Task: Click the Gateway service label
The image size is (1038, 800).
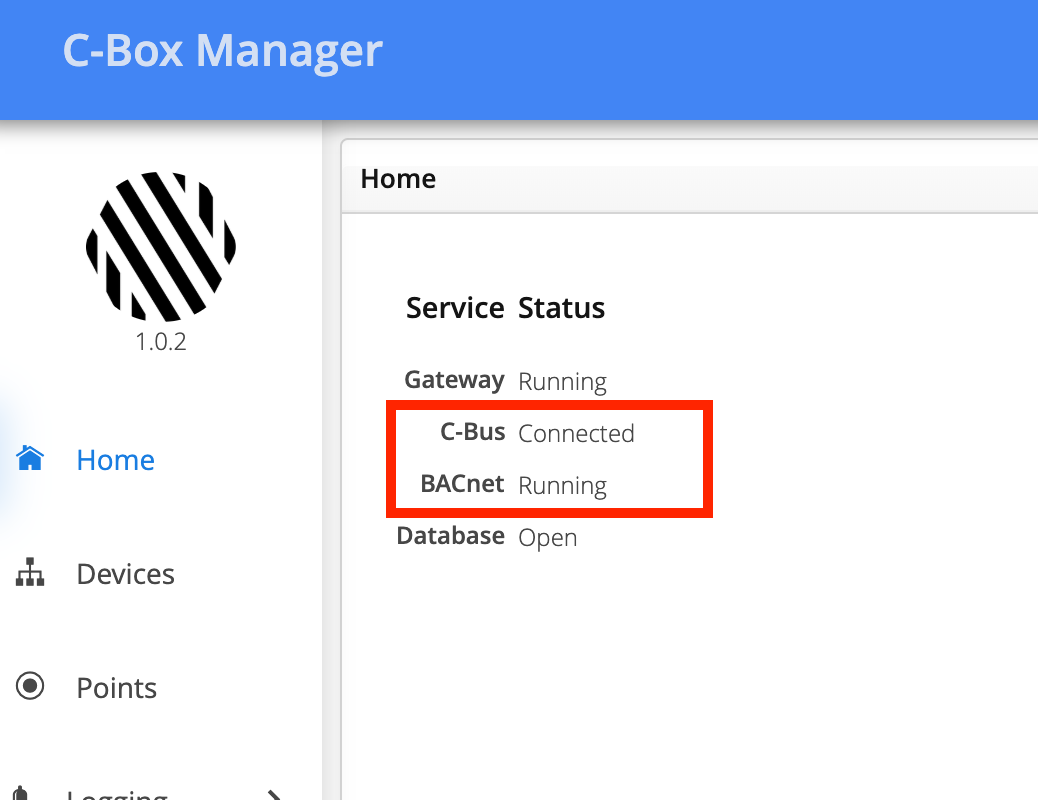Action: (x=454, y=380)
